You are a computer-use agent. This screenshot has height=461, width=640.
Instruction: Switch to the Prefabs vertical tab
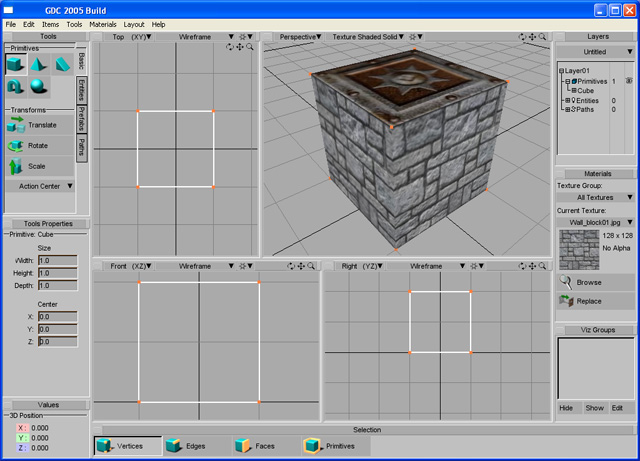click(82, 118)
